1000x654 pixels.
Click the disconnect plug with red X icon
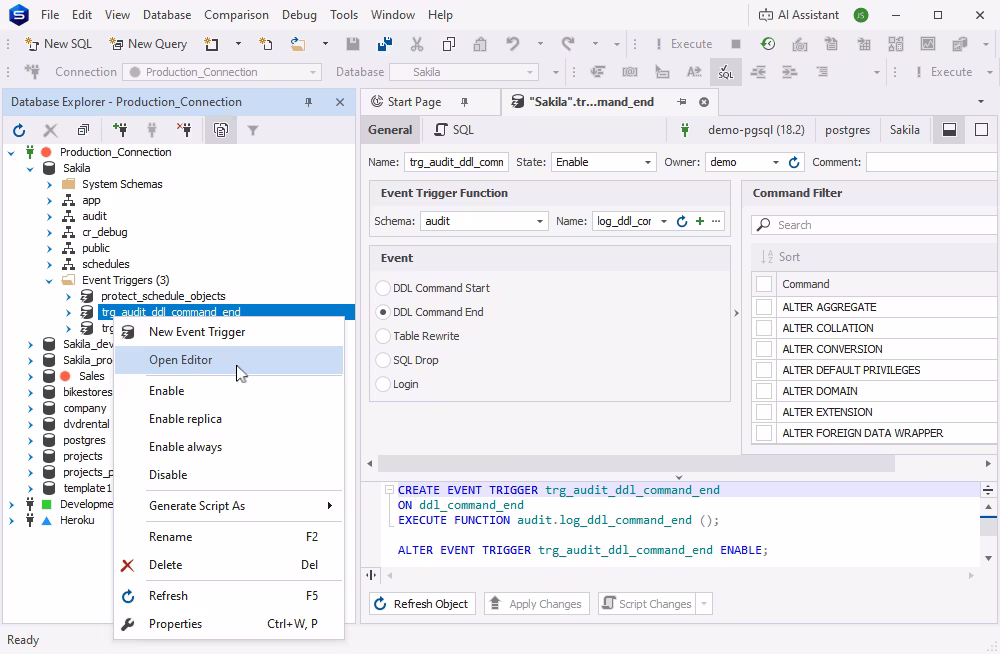tap(184, 130)
